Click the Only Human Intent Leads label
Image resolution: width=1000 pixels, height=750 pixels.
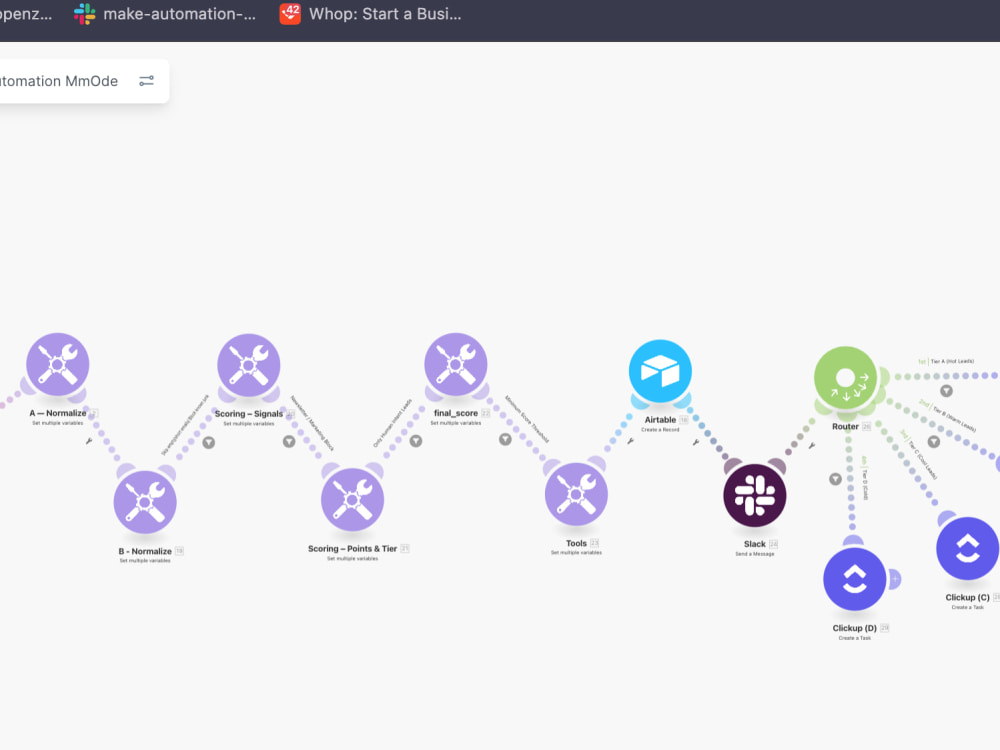pyautogui.click(x=393, y=423)
